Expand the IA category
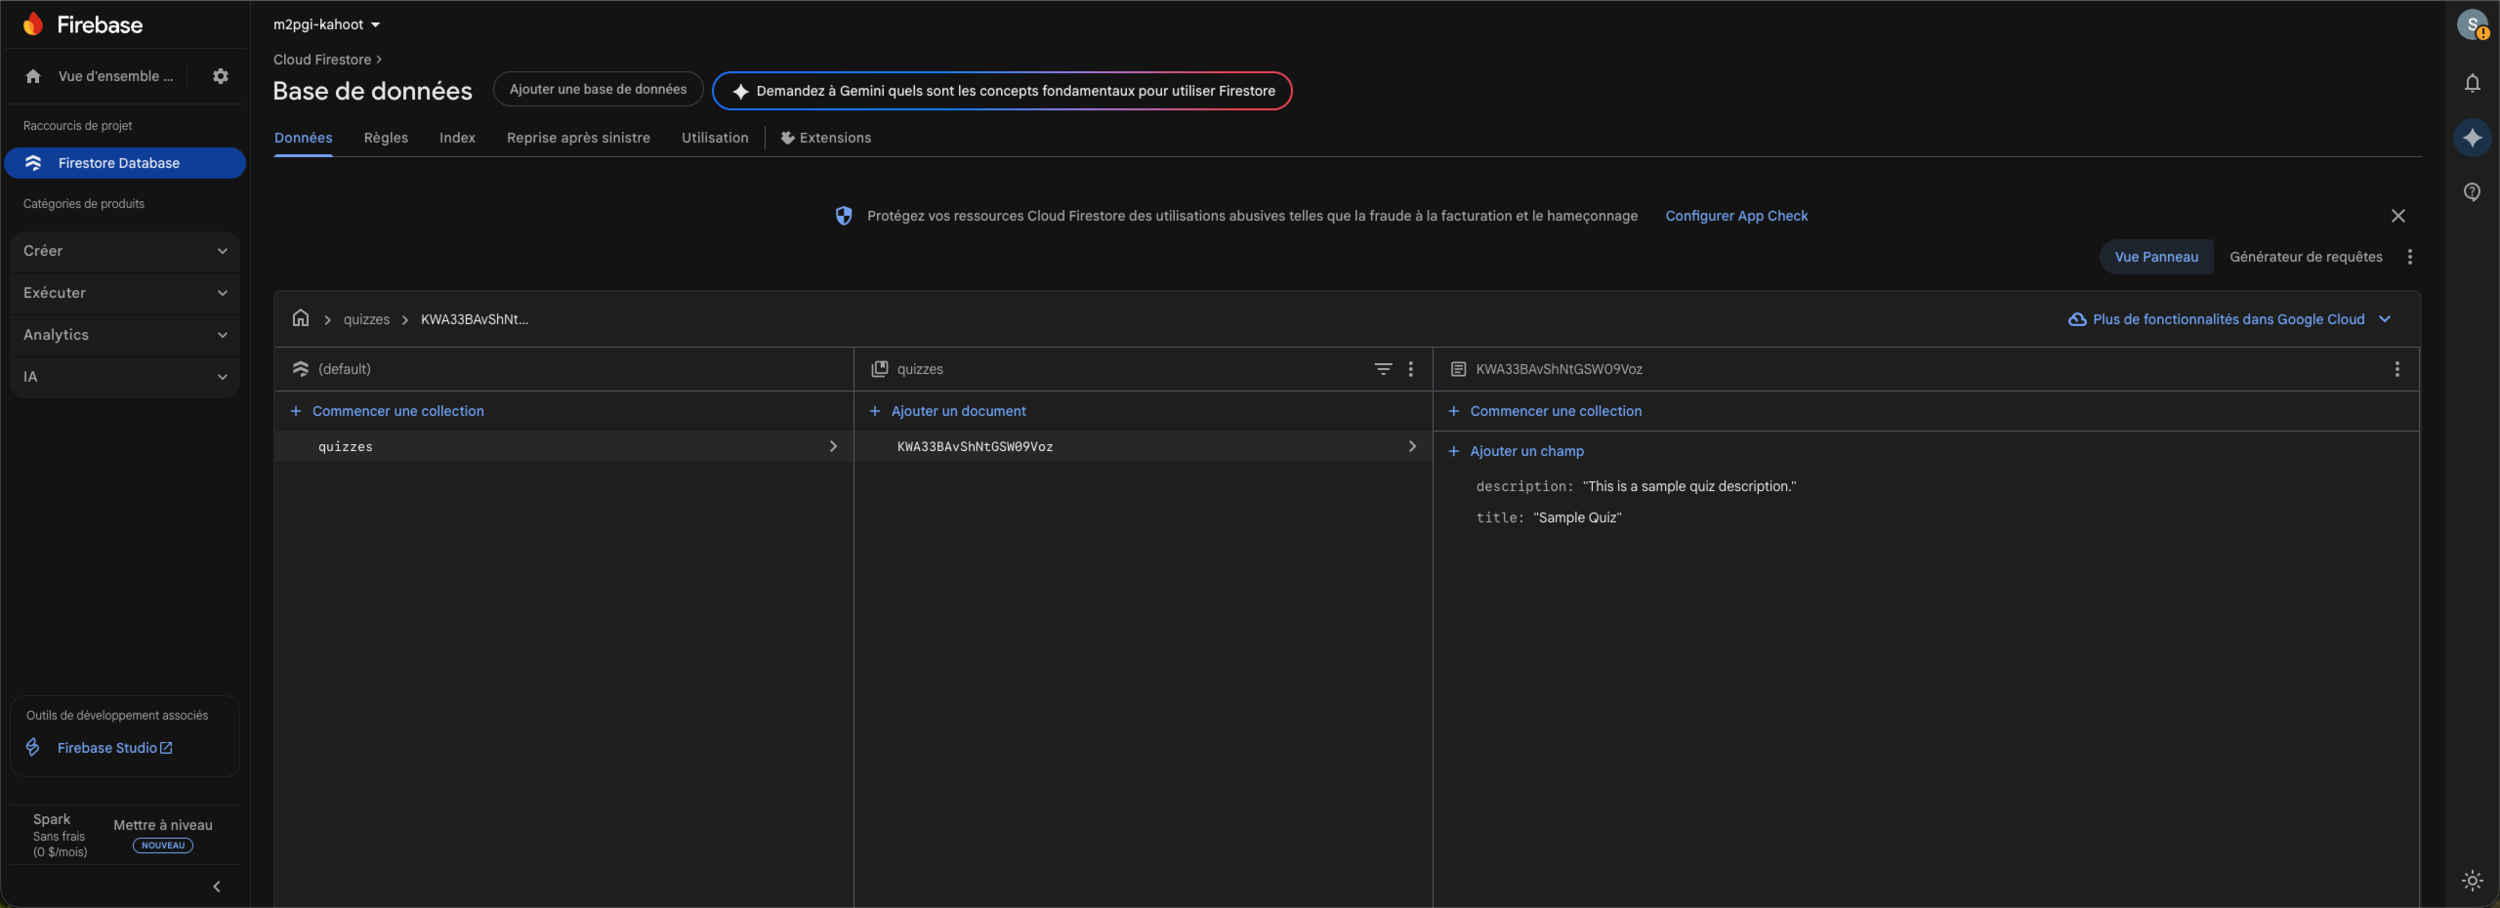This screenshot has width=2500, height=908. 125,377
